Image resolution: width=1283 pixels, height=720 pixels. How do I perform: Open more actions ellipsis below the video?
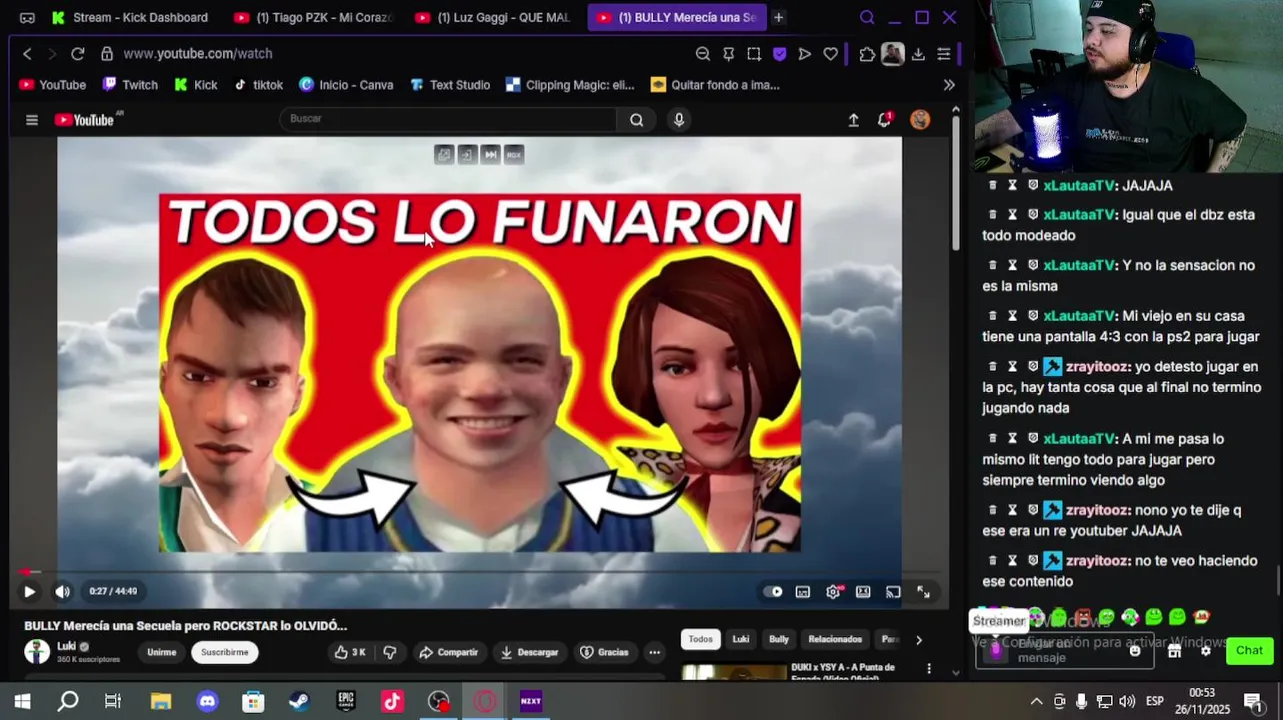pos(654,652)
